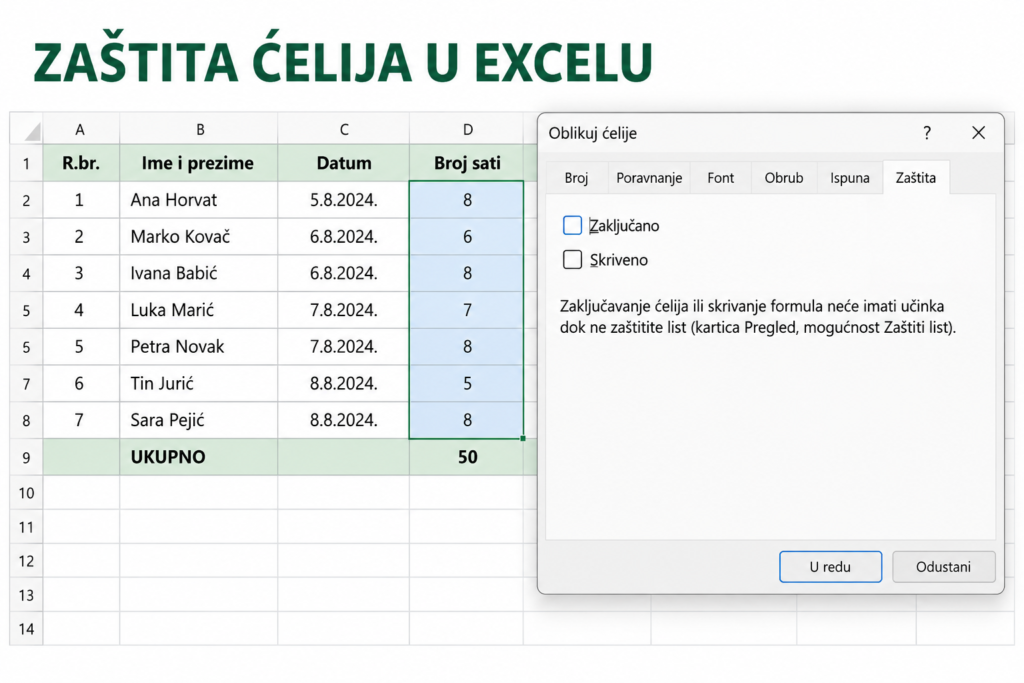This screenshot has height=683, width=1024.
Task: Select Tin Jurić's hours cell showing 5
Action: [x=466, y=383]
